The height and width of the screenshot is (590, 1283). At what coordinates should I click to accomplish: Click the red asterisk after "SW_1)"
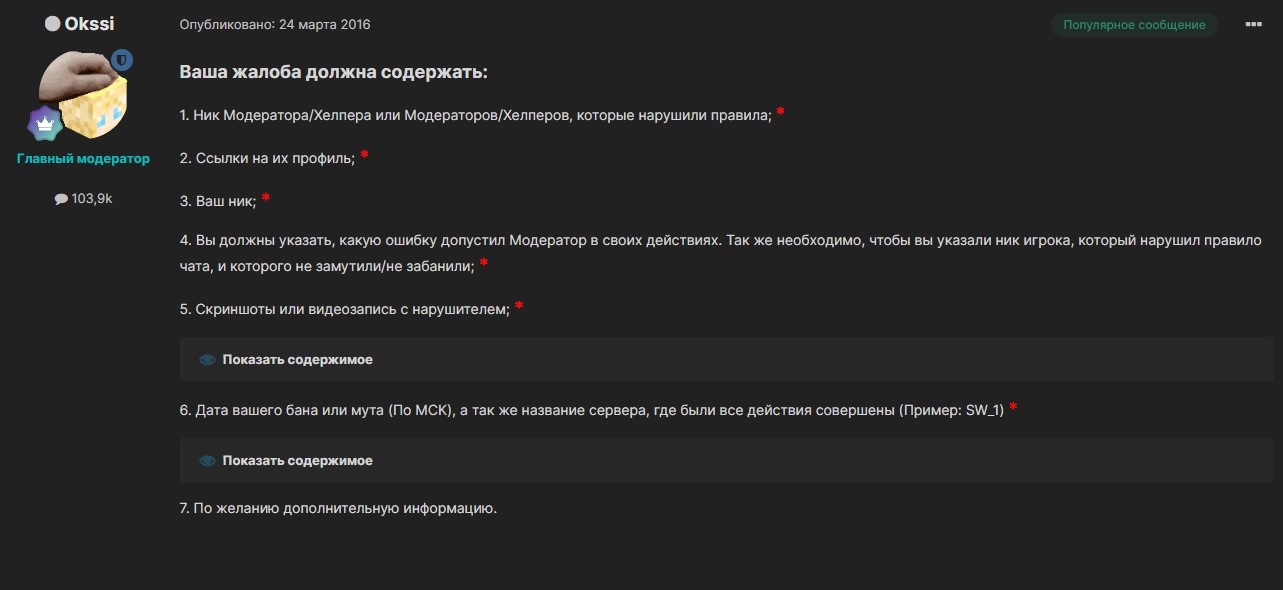[1013, 407]
